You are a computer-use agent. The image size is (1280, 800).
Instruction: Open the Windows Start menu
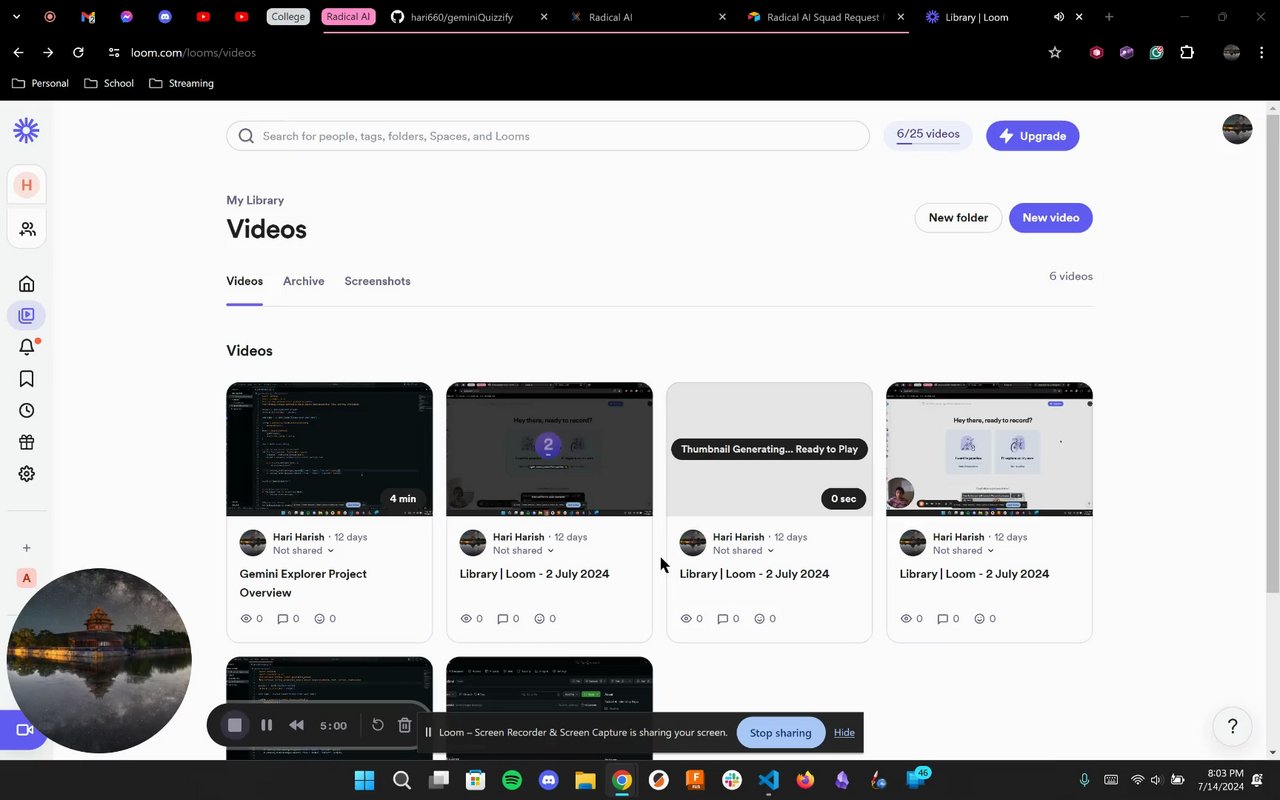click(364, 780)
